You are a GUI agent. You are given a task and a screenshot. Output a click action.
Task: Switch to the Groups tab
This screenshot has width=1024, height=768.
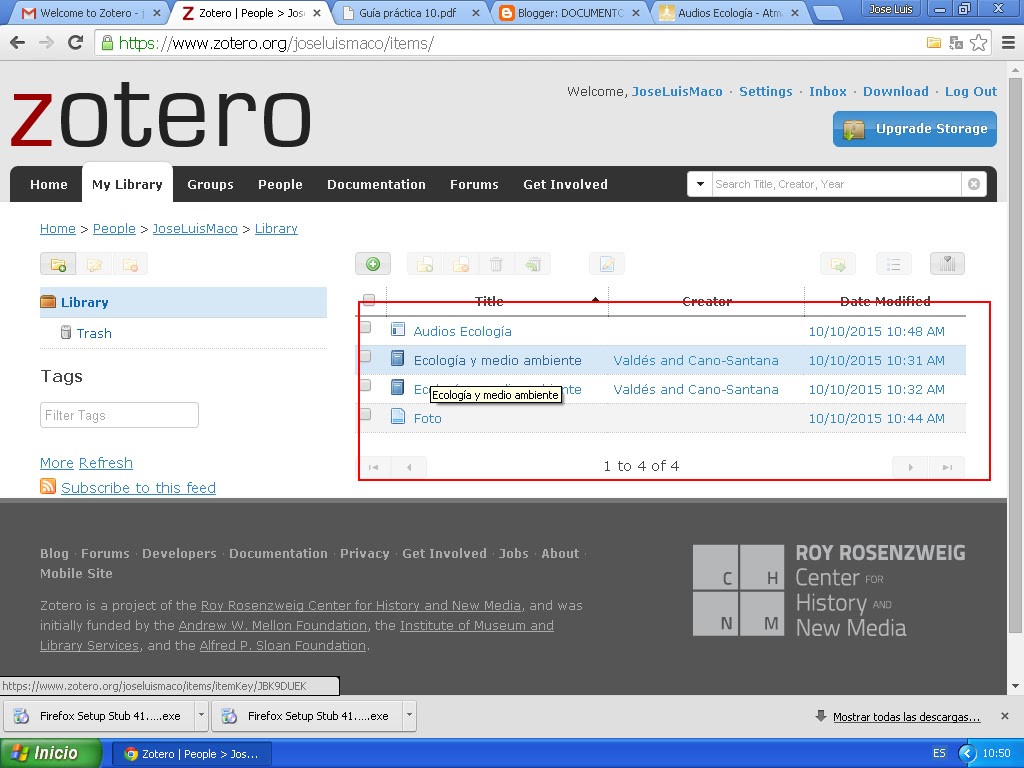[210, 184]
